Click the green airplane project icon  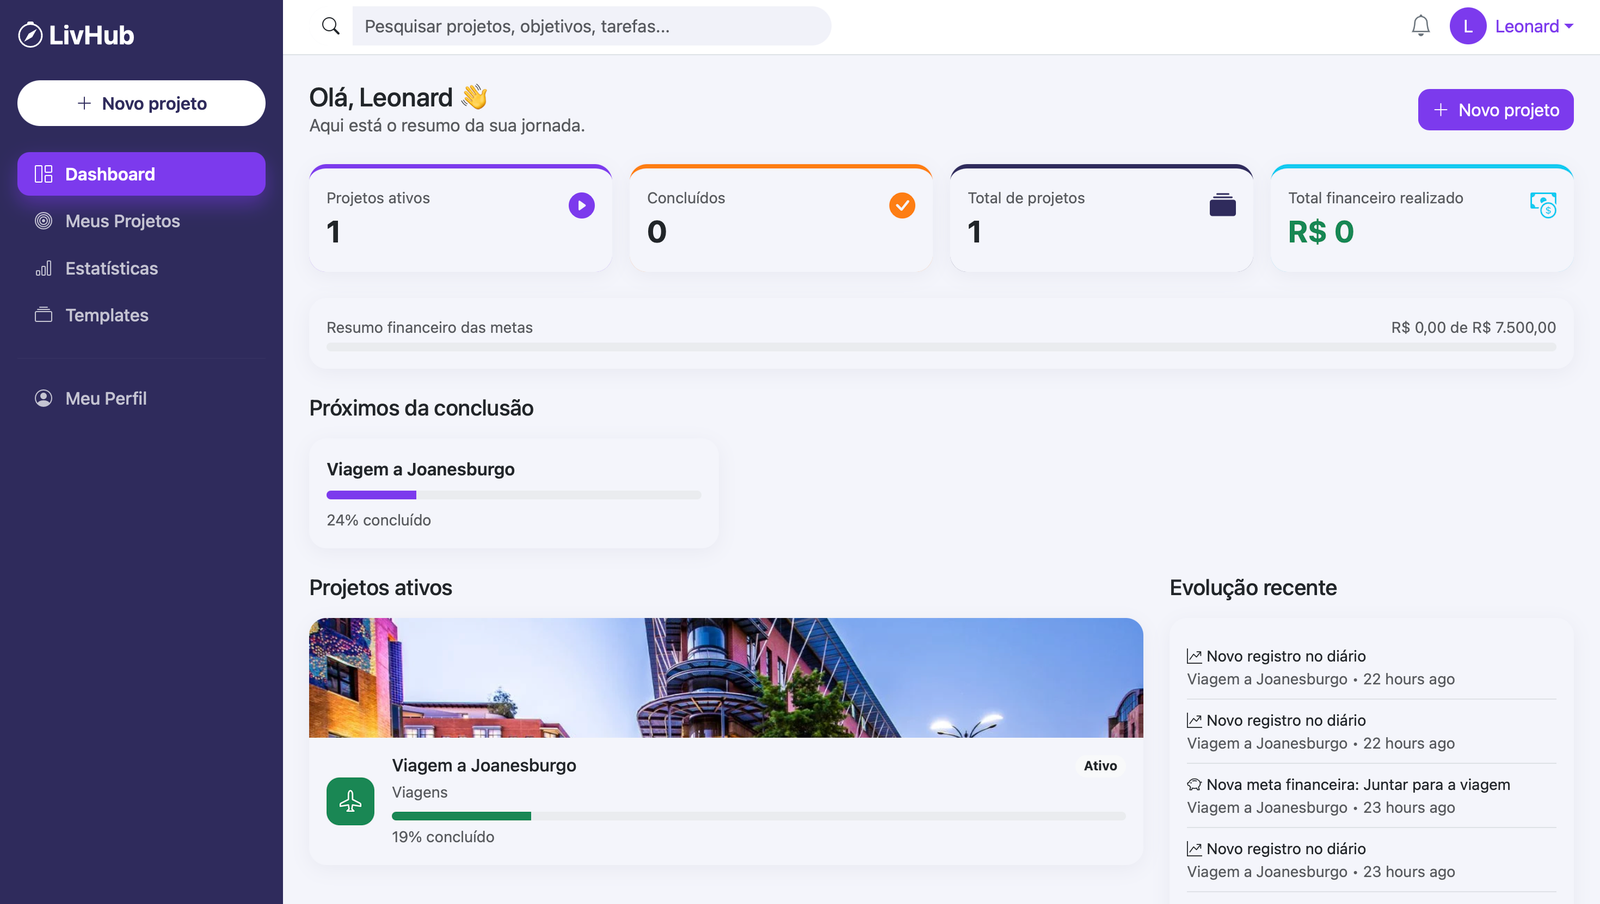click(350, 801)
